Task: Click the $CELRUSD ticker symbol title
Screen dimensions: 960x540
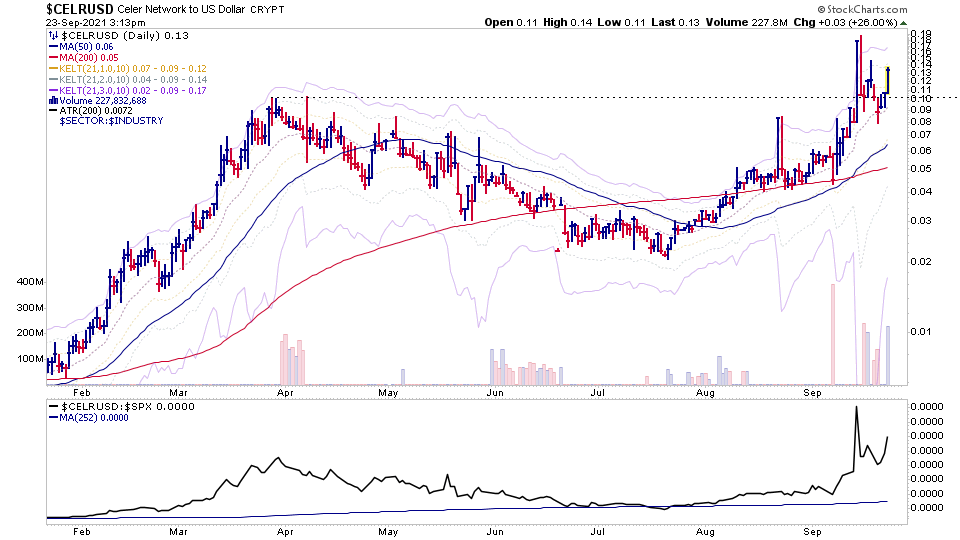Action: pos(80,9)
